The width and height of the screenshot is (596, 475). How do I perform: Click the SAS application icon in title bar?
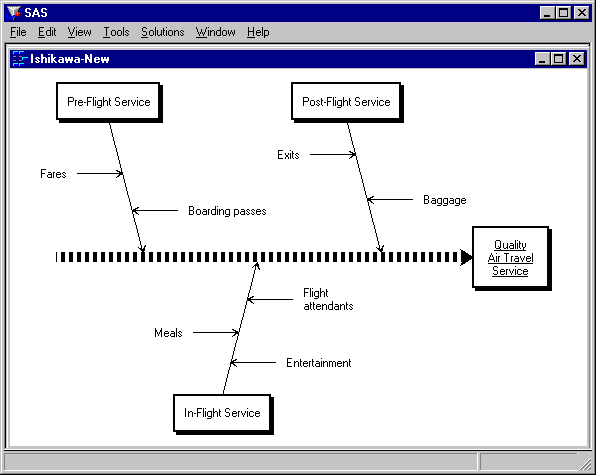tap(14, 13)
